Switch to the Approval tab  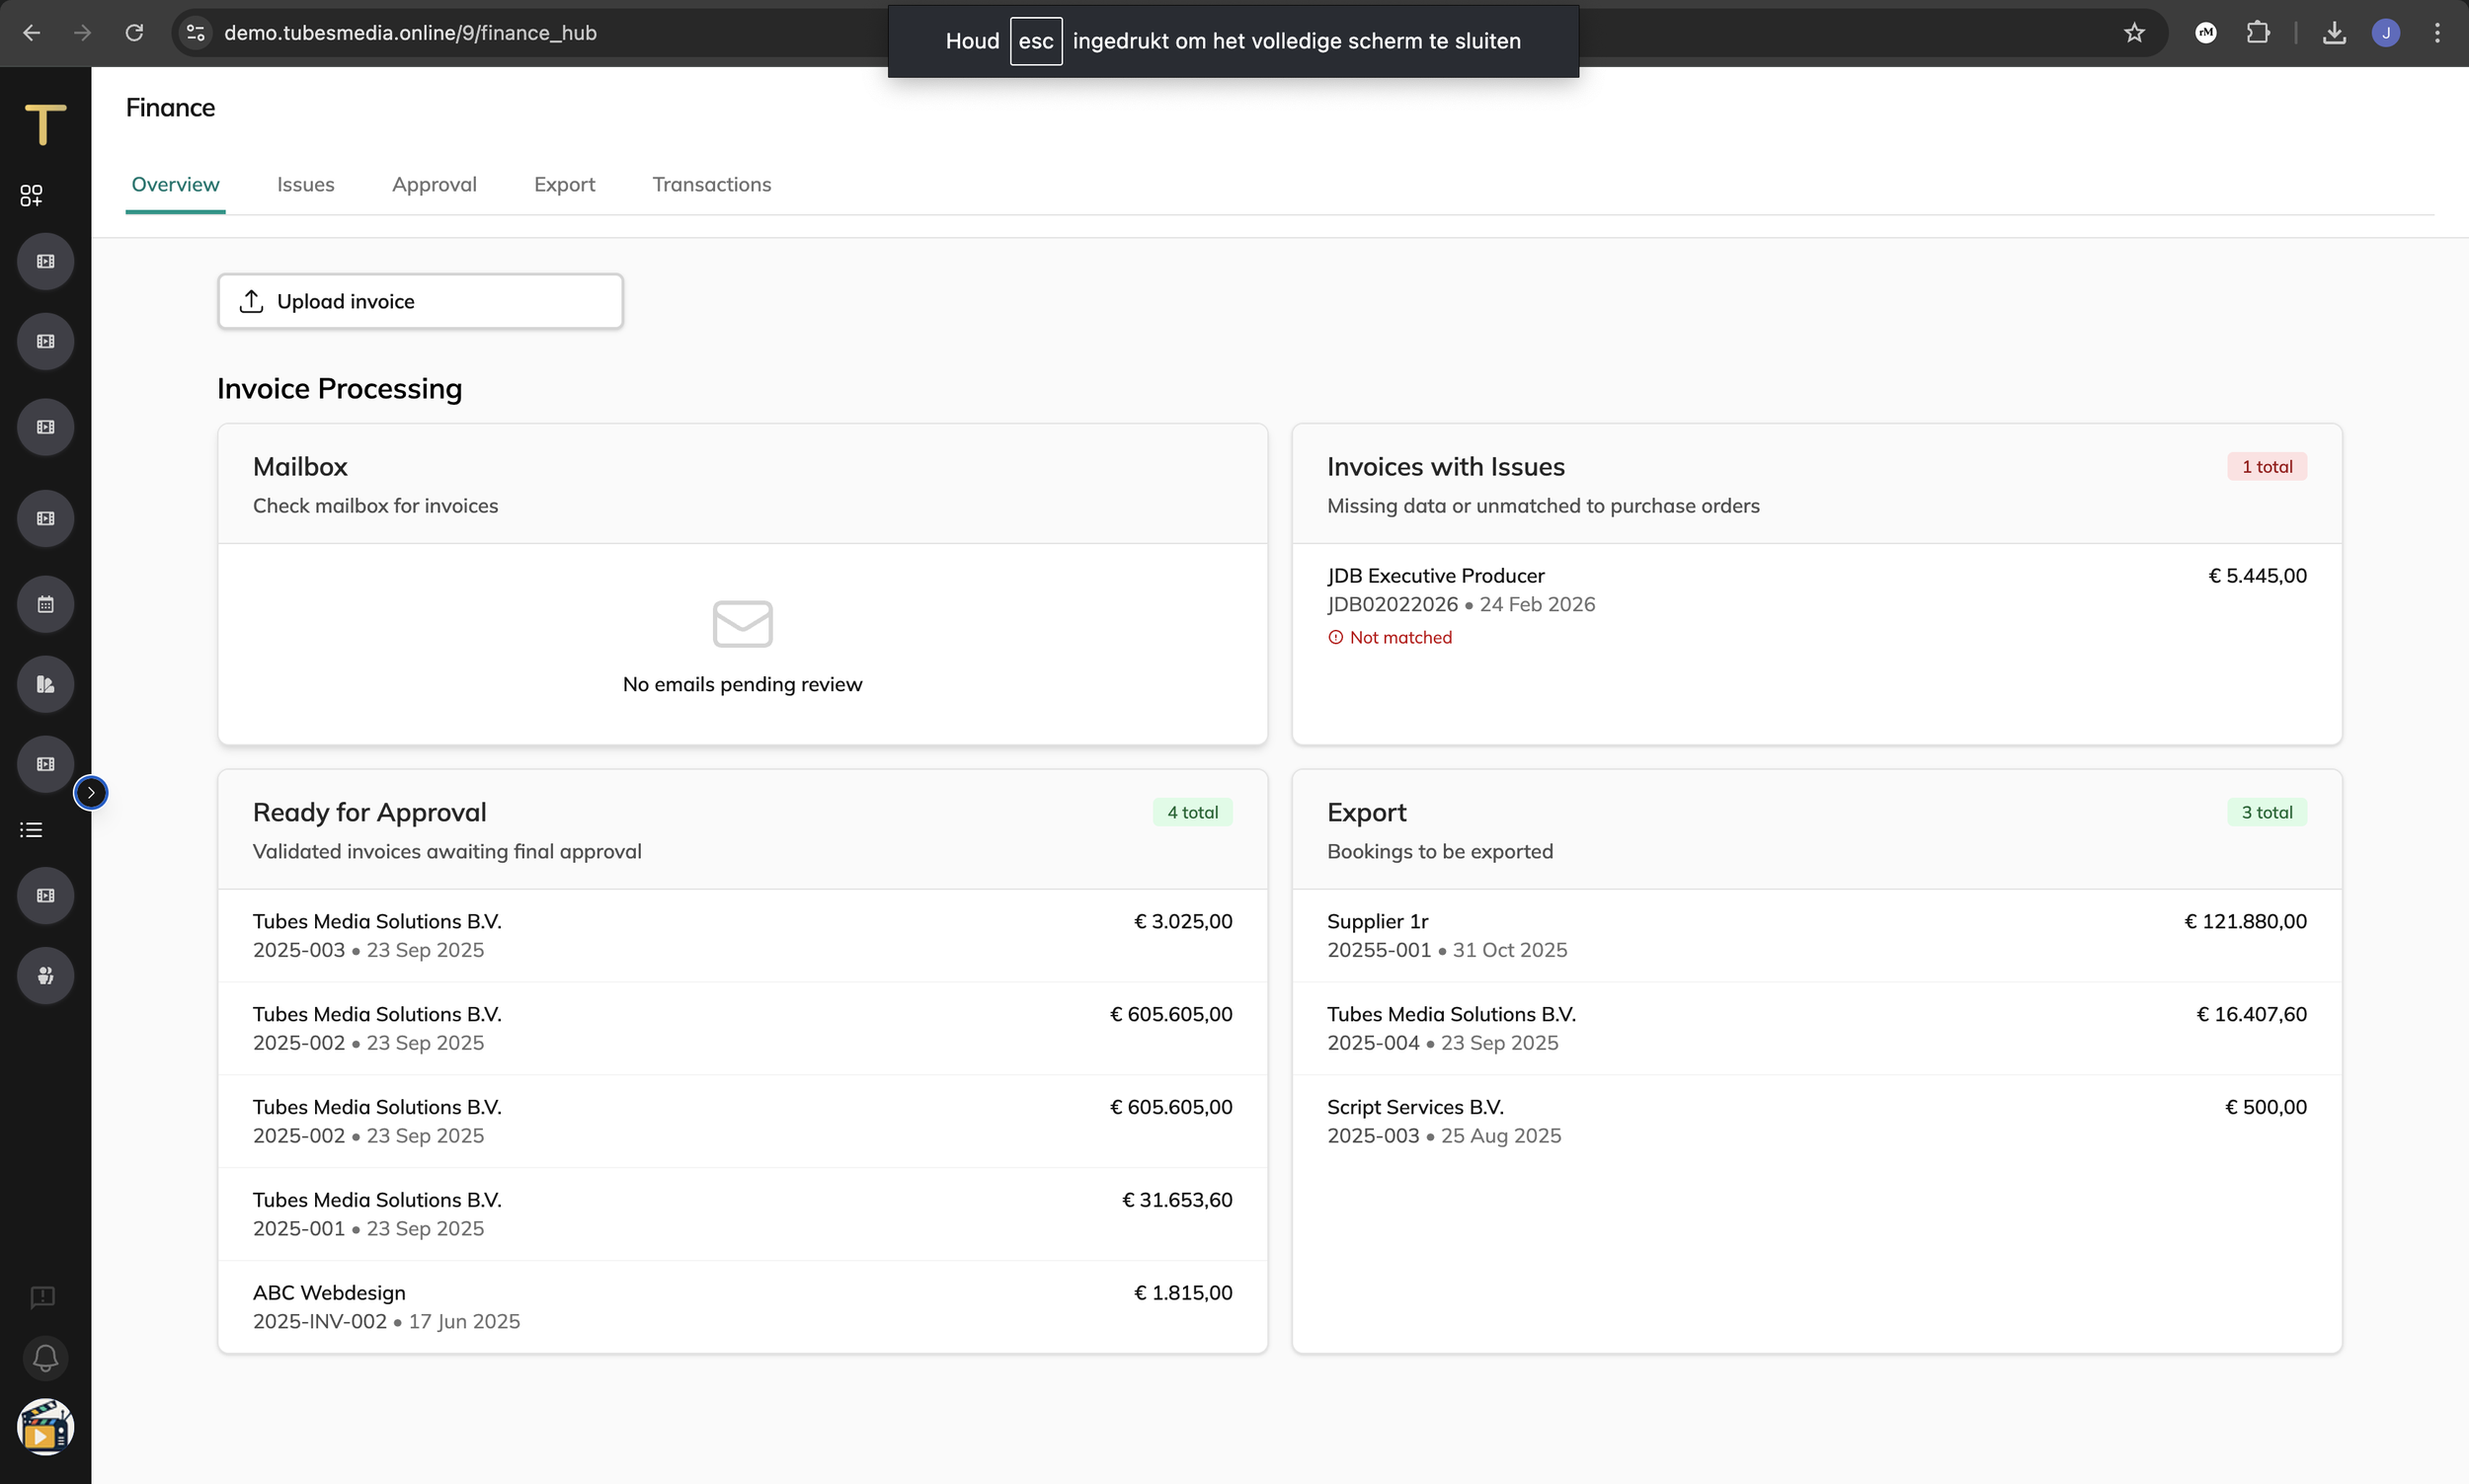(434, 184)
